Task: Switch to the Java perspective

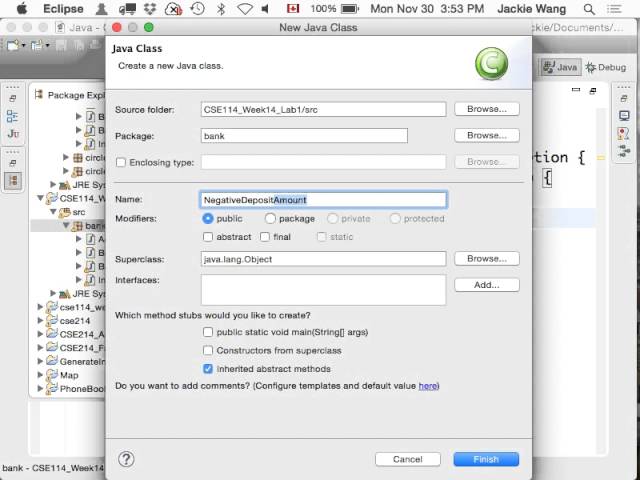Action: [x=561, y=67]
